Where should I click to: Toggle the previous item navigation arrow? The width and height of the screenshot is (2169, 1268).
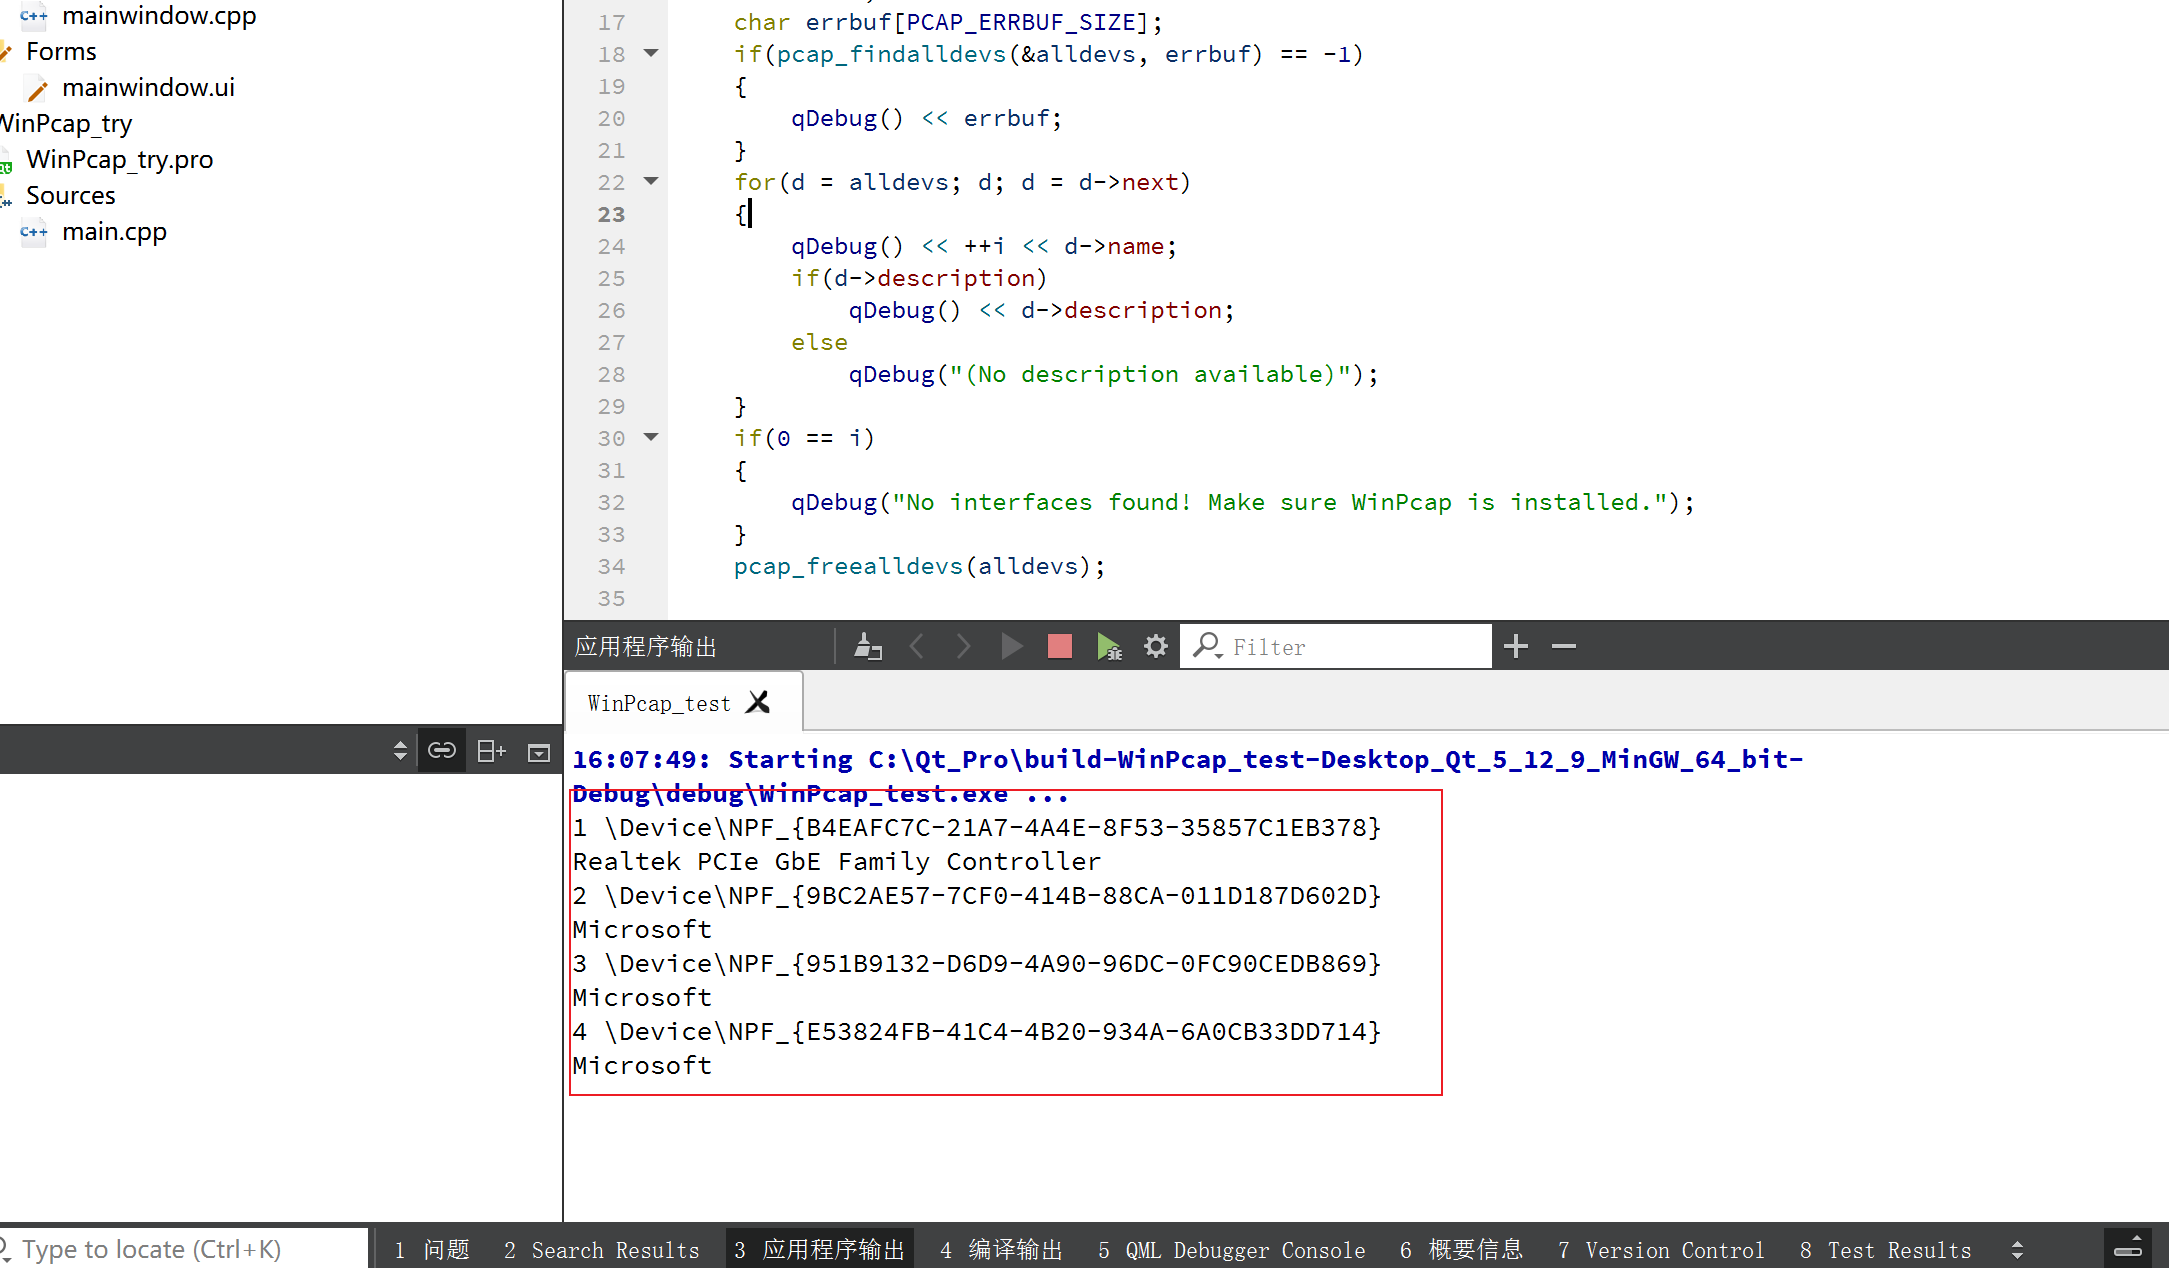pos(917,646)
